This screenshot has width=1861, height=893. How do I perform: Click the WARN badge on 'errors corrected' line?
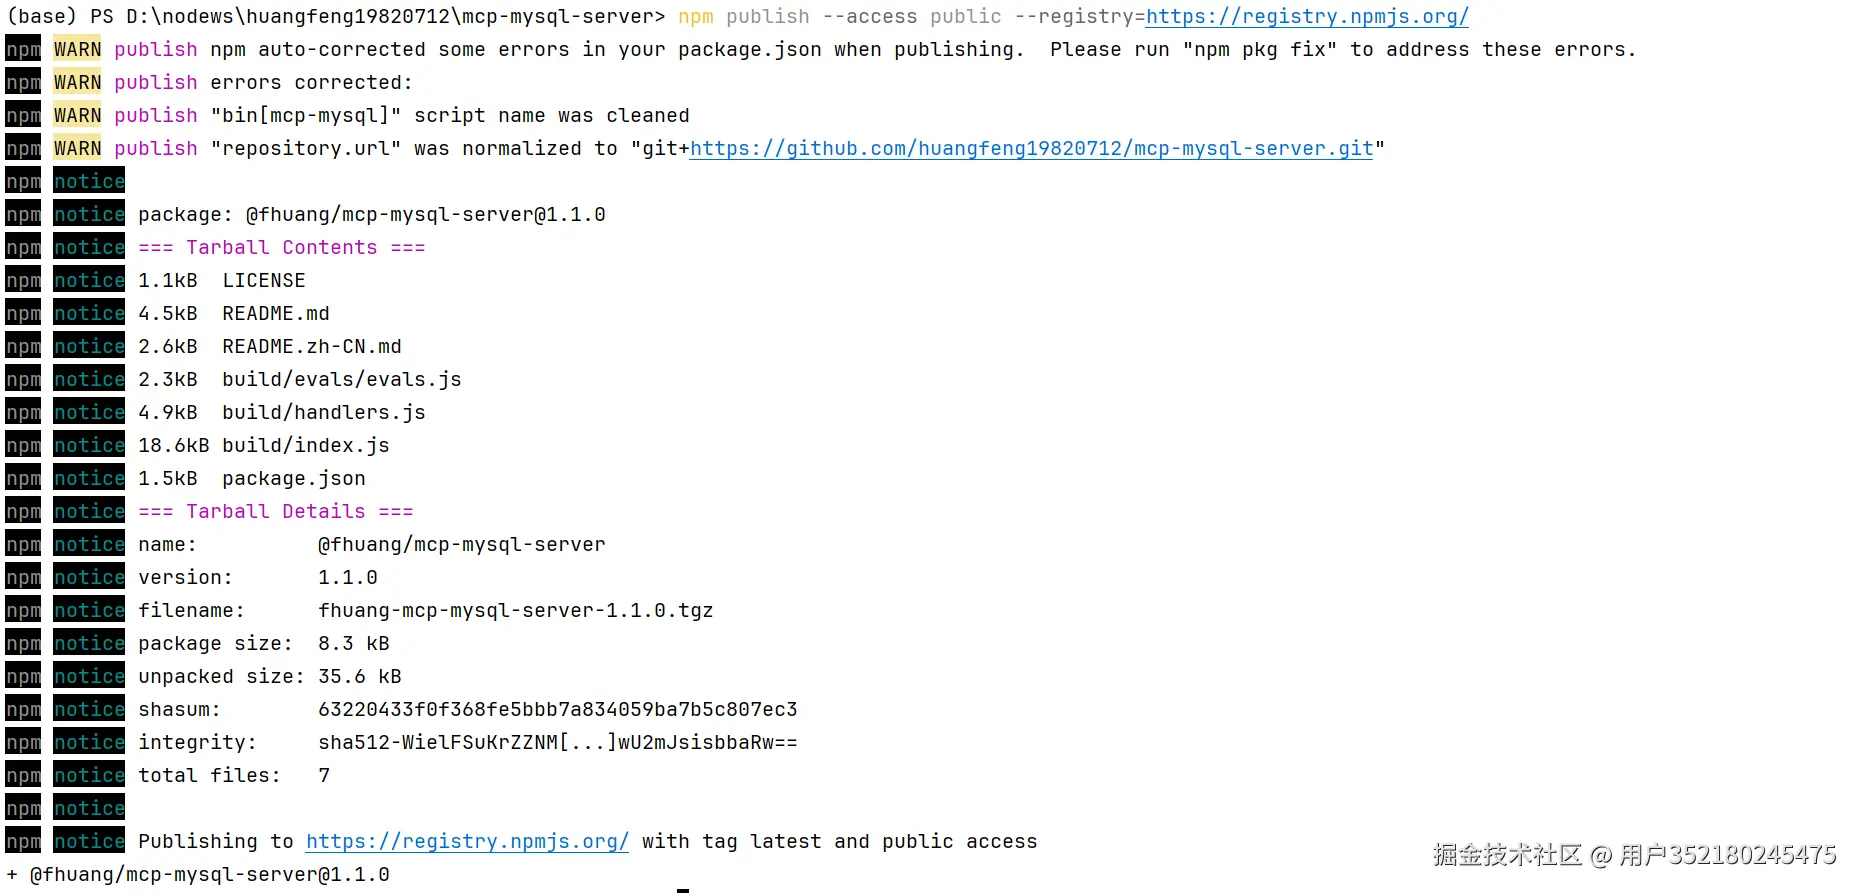(77, 83)
